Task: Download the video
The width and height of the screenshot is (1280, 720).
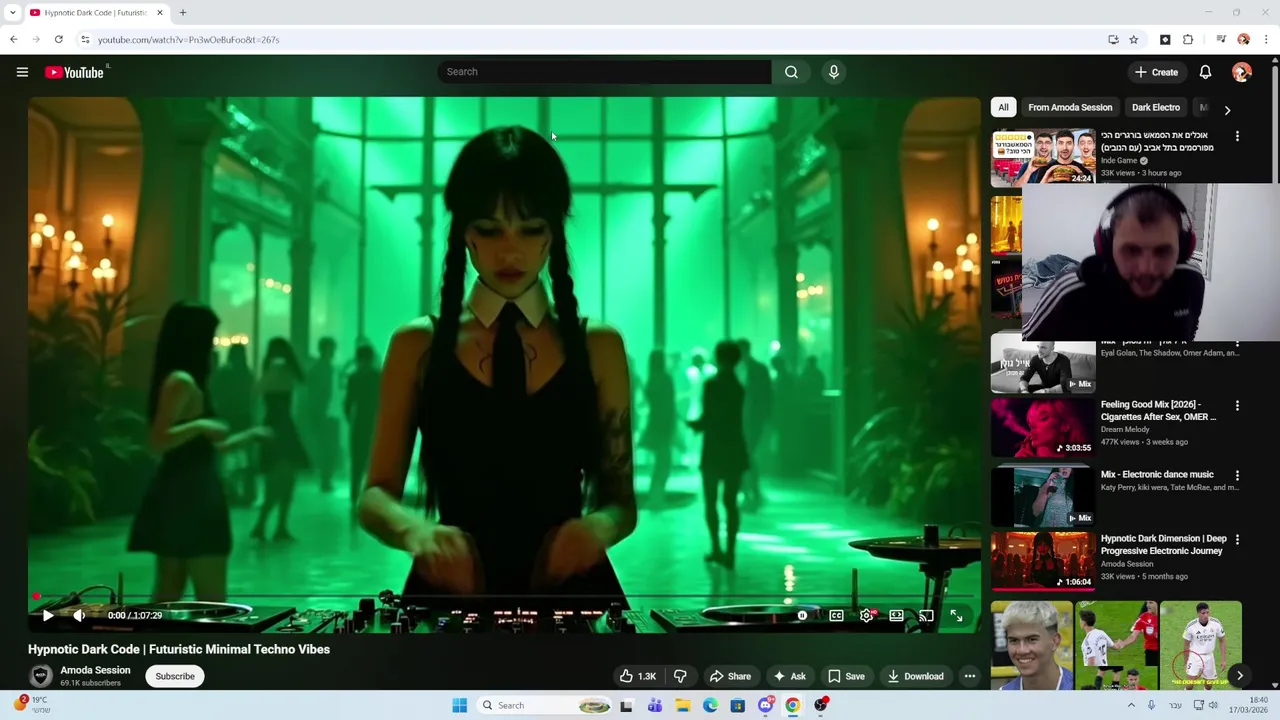Action: [x=915, y=676]
